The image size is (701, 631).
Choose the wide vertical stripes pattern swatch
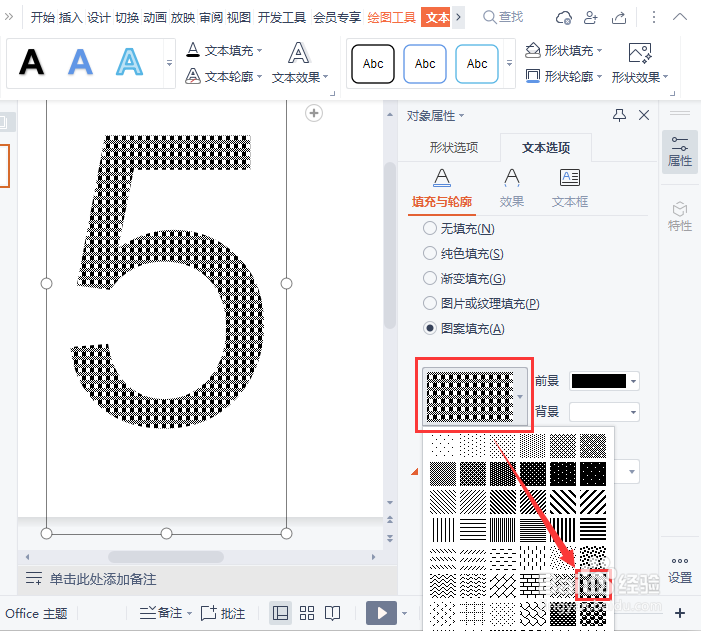(562, 530)
